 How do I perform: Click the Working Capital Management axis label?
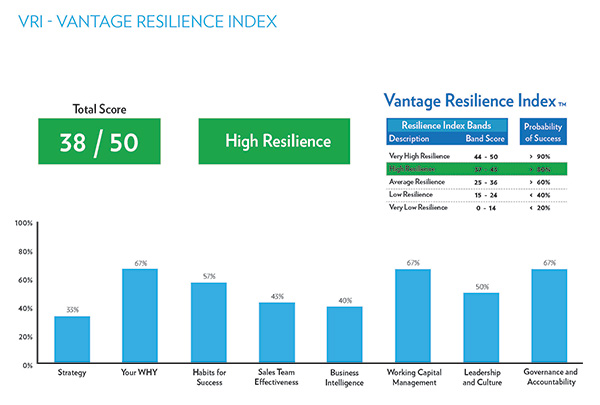(414, 377)
